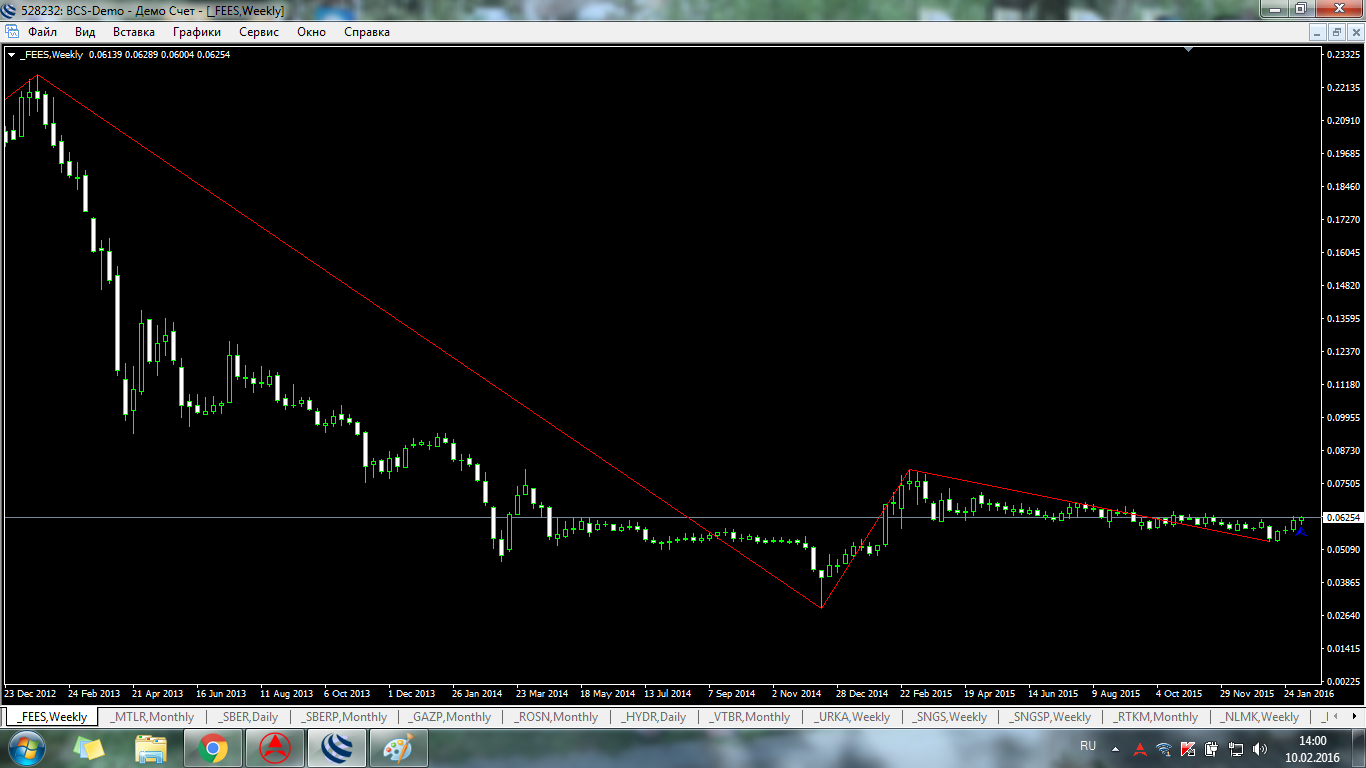Open the Windows Start menu

click(25, 748)
